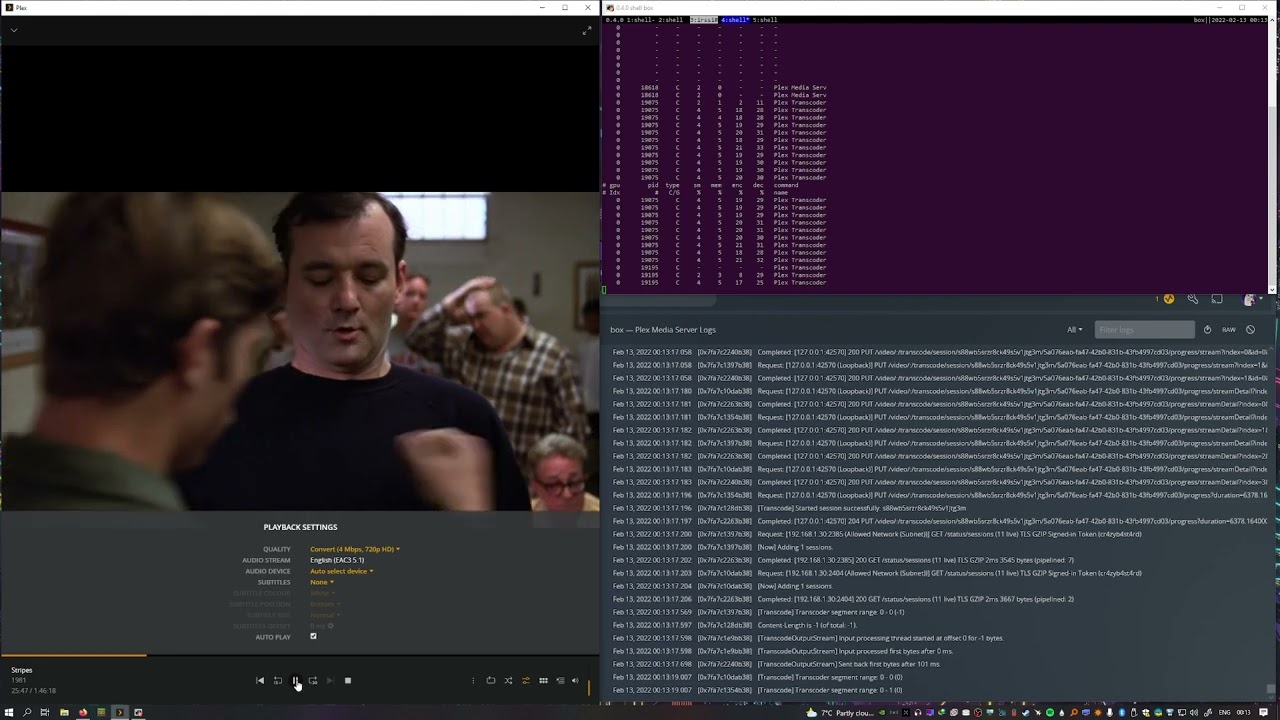Open Plex settings wrench icon
This screenshot has height=720, width=1280.
pos(1193,299)
